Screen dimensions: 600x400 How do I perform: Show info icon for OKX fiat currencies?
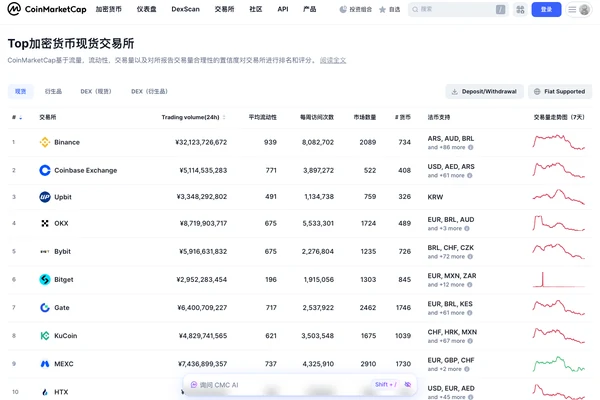[x=467, y=229]
